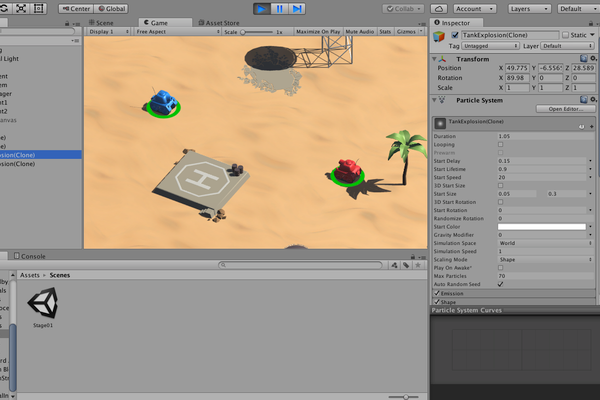Click the white Start Color swatch
This screenshot has width=600, height=400.
(541, 227)
